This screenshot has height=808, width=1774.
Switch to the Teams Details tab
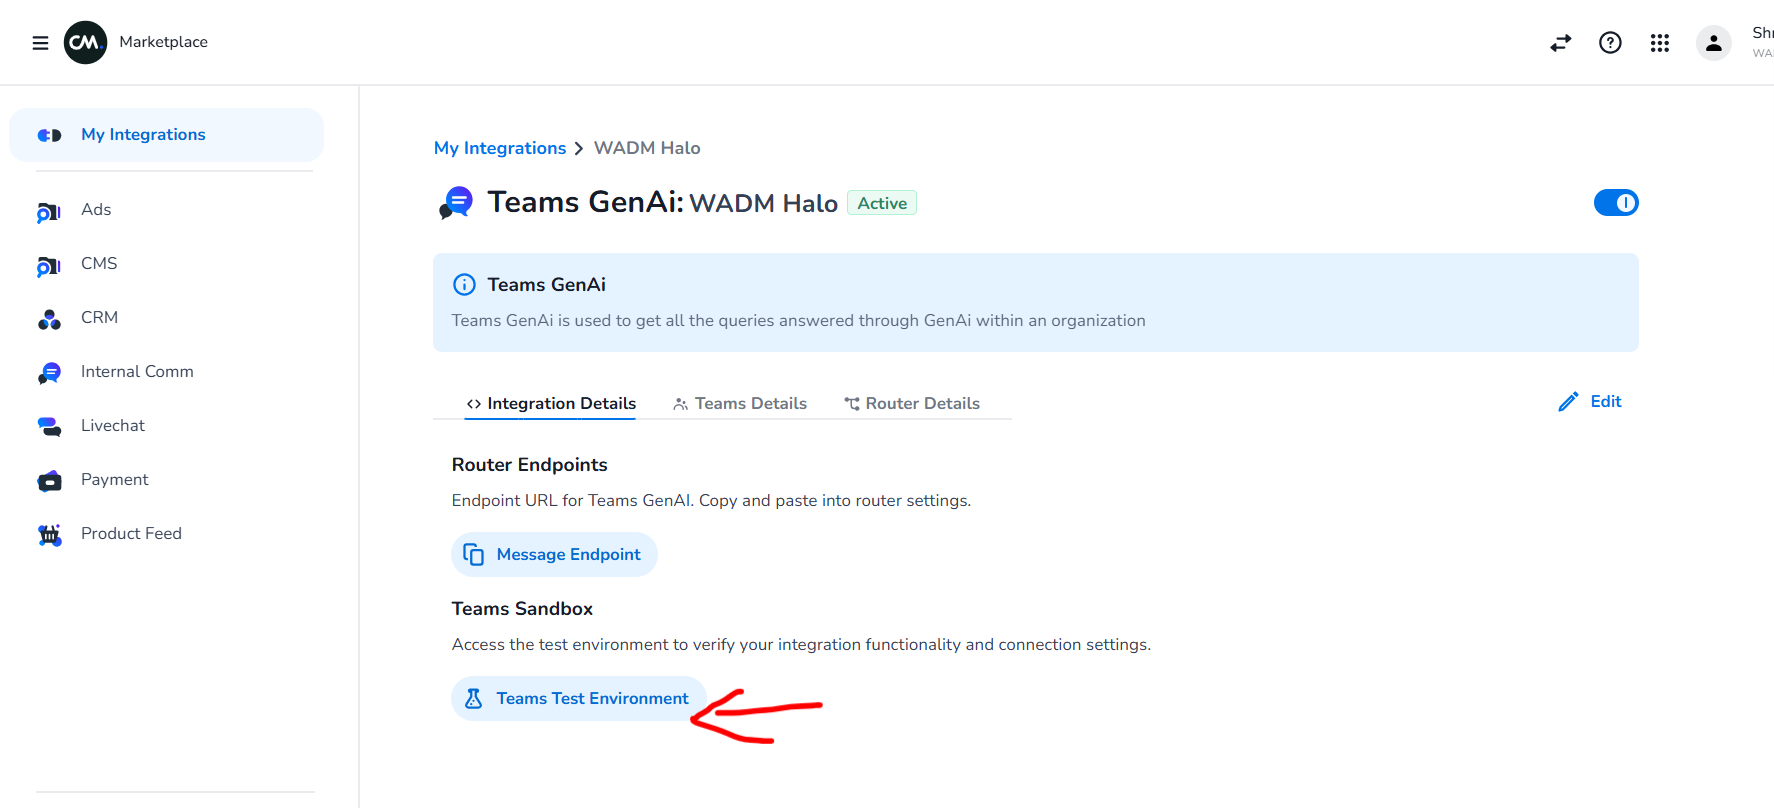coord(740,404)
